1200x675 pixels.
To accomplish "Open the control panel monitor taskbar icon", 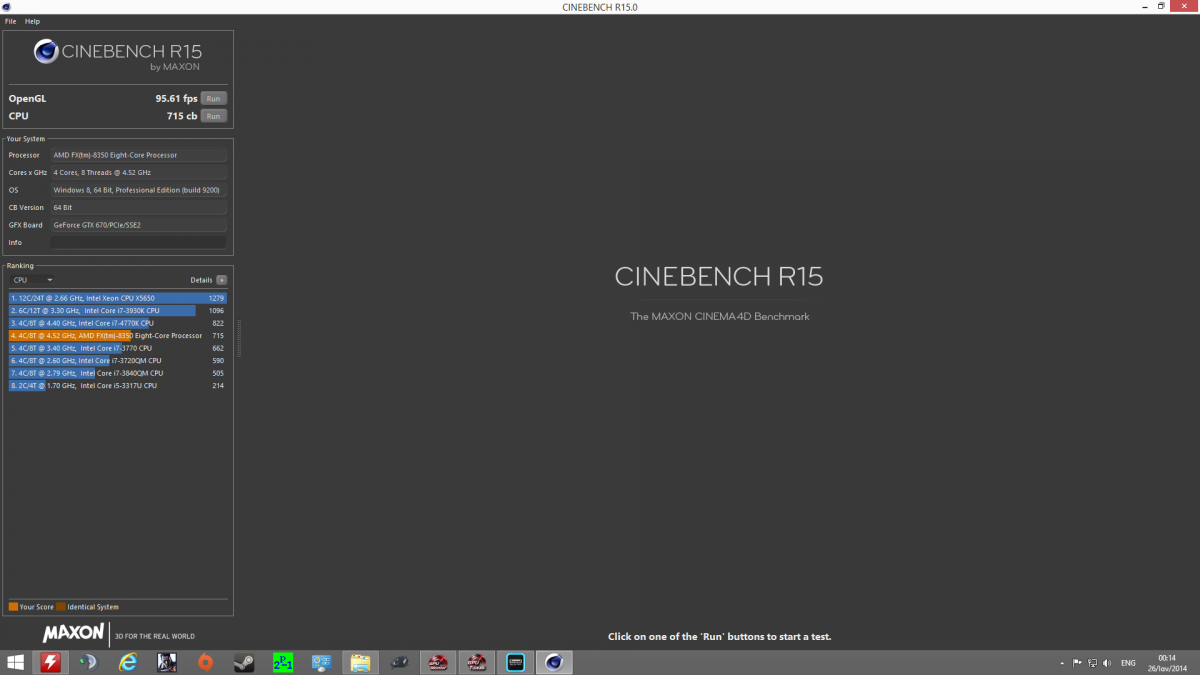I will (321, 662).
